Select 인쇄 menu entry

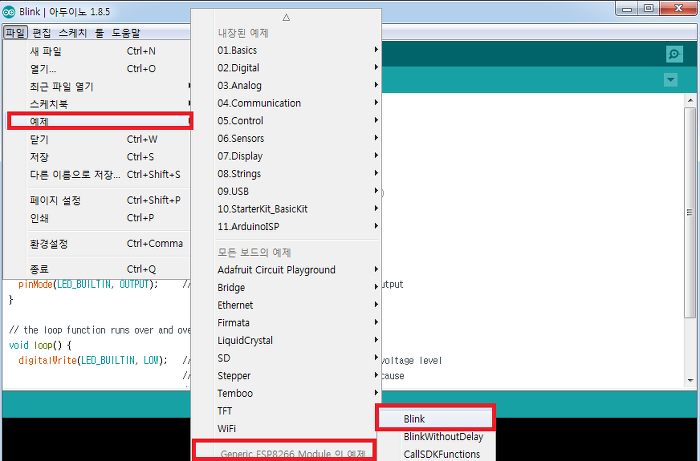(x=97, y=218)
